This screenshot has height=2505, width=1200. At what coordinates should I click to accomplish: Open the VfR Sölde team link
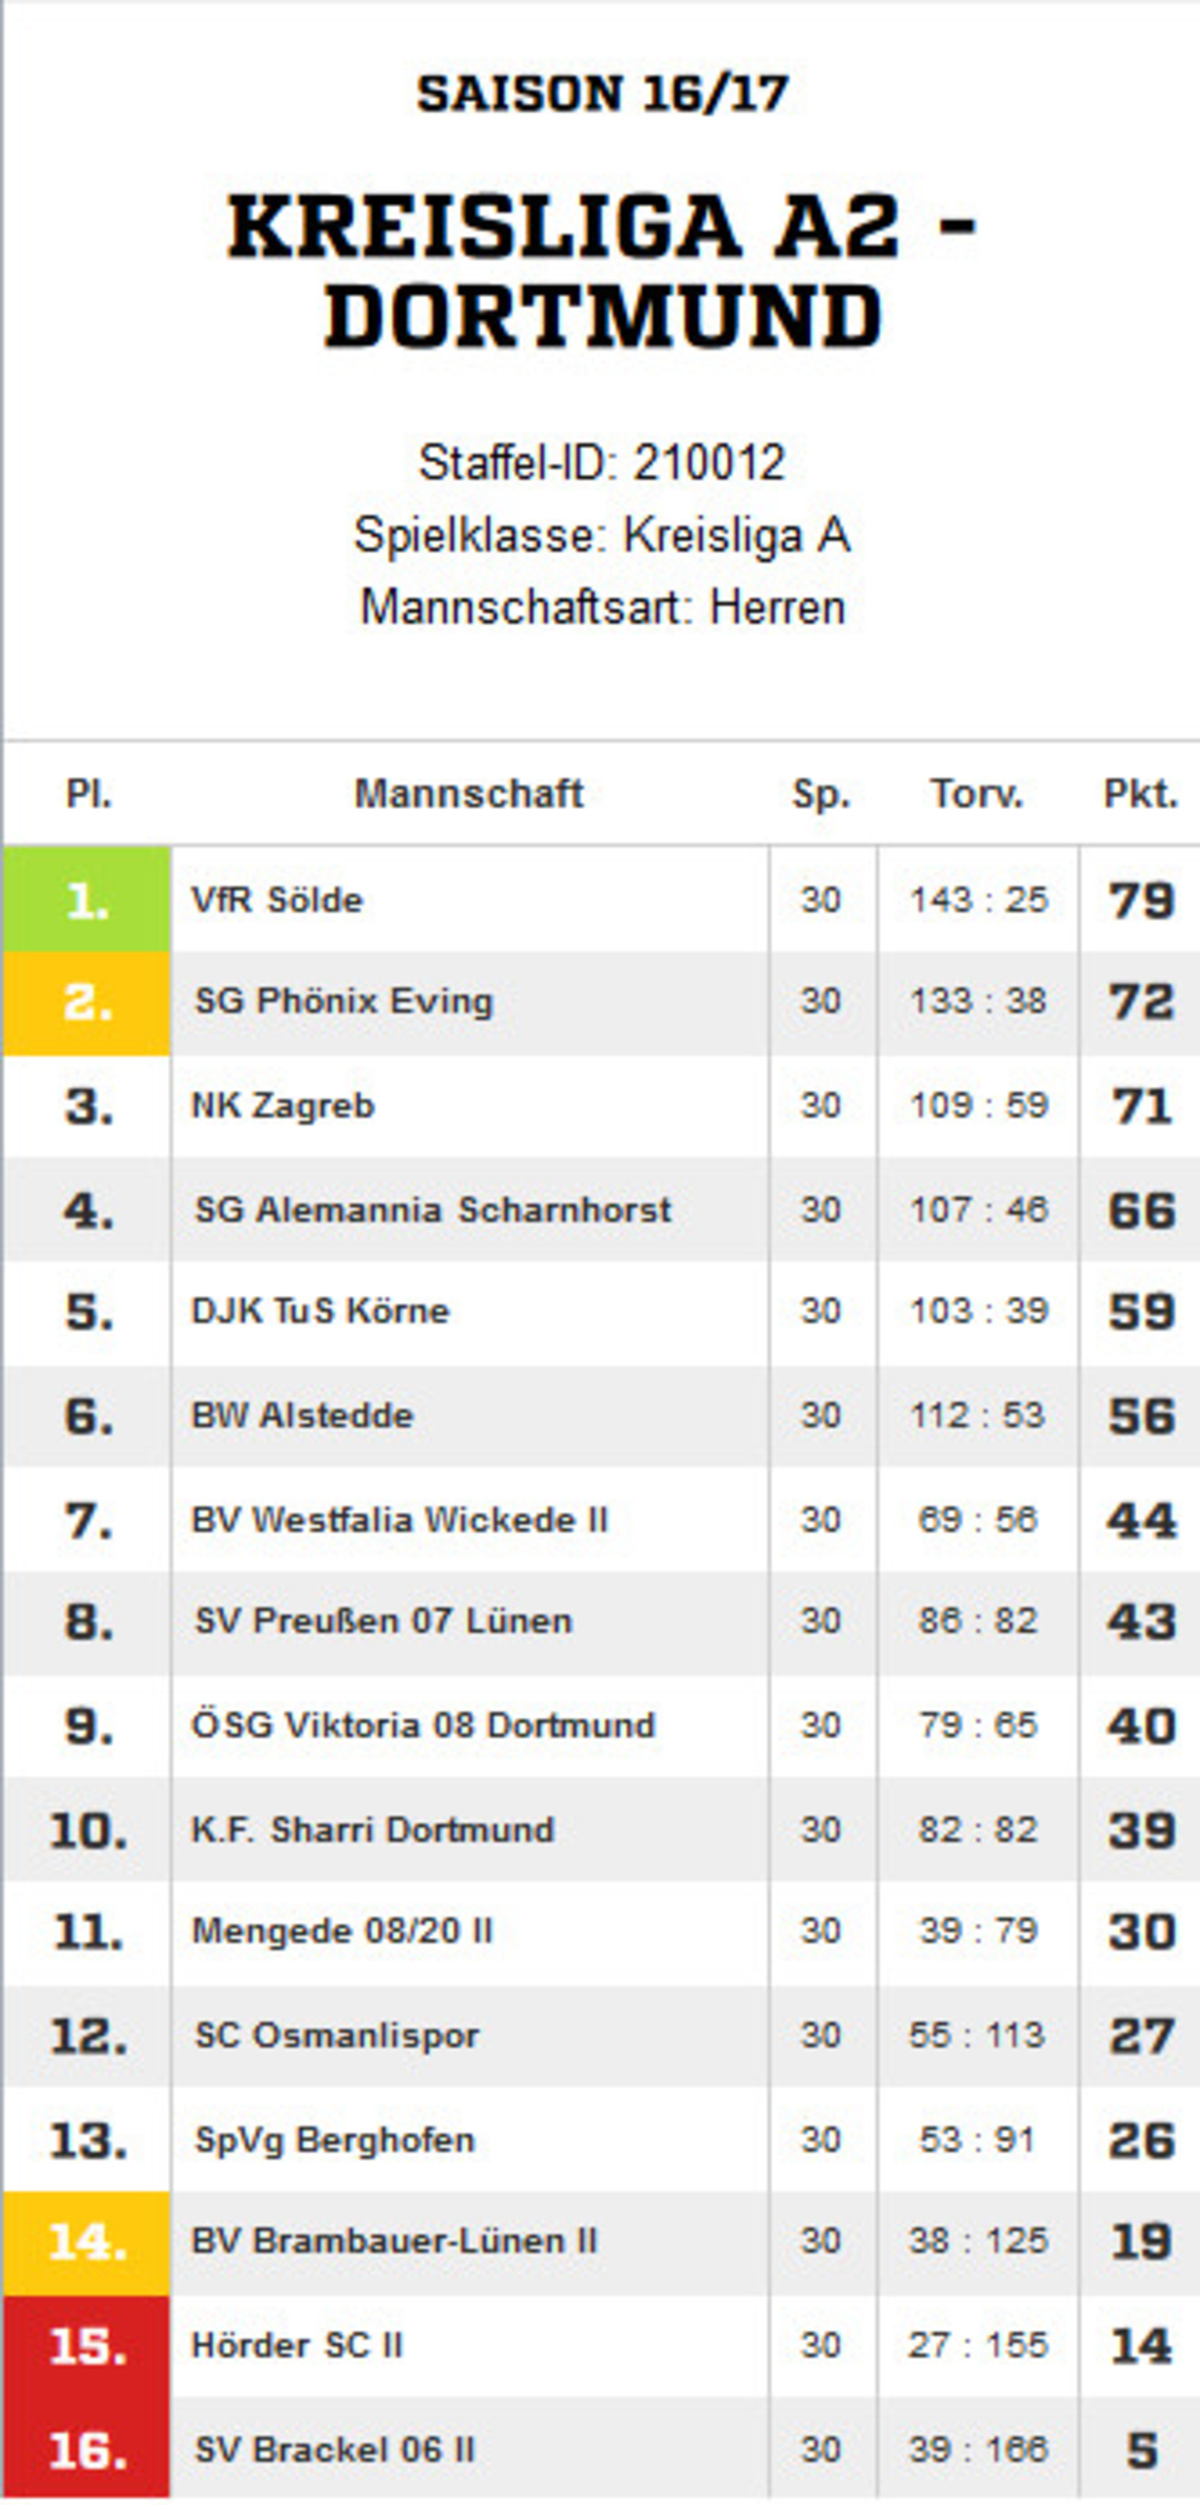(x=277, y=900)
